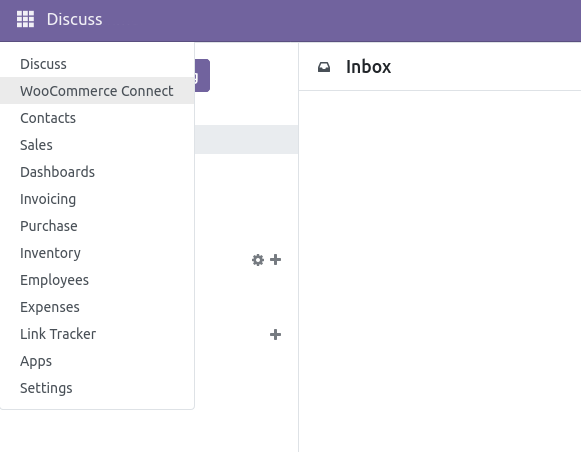Add a channel with plus beside gear
The width and height of the screenshot is (581, 452).
click(275, 260)
